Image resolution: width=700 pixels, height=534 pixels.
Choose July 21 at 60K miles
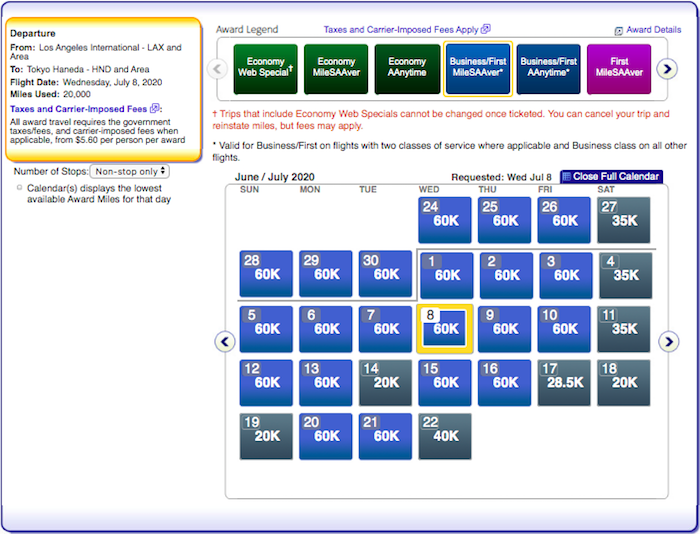pyautogui.click(x=385, y=437)
